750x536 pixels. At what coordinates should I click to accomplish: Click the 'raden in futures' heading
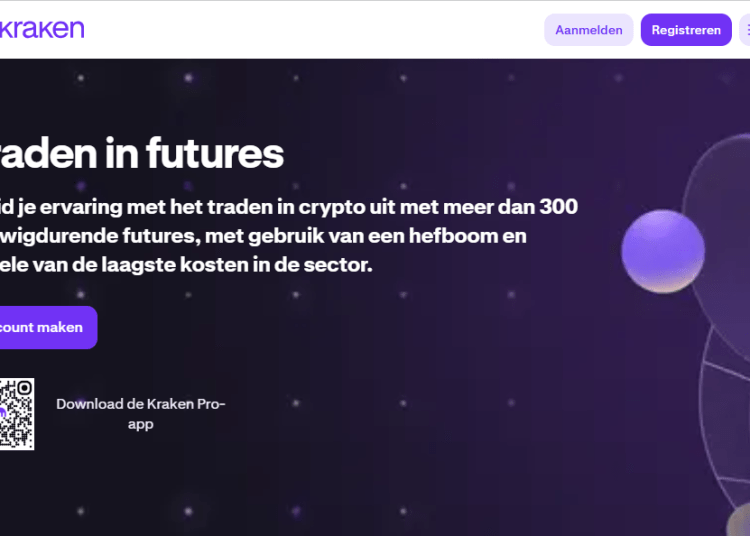[142, 154]
